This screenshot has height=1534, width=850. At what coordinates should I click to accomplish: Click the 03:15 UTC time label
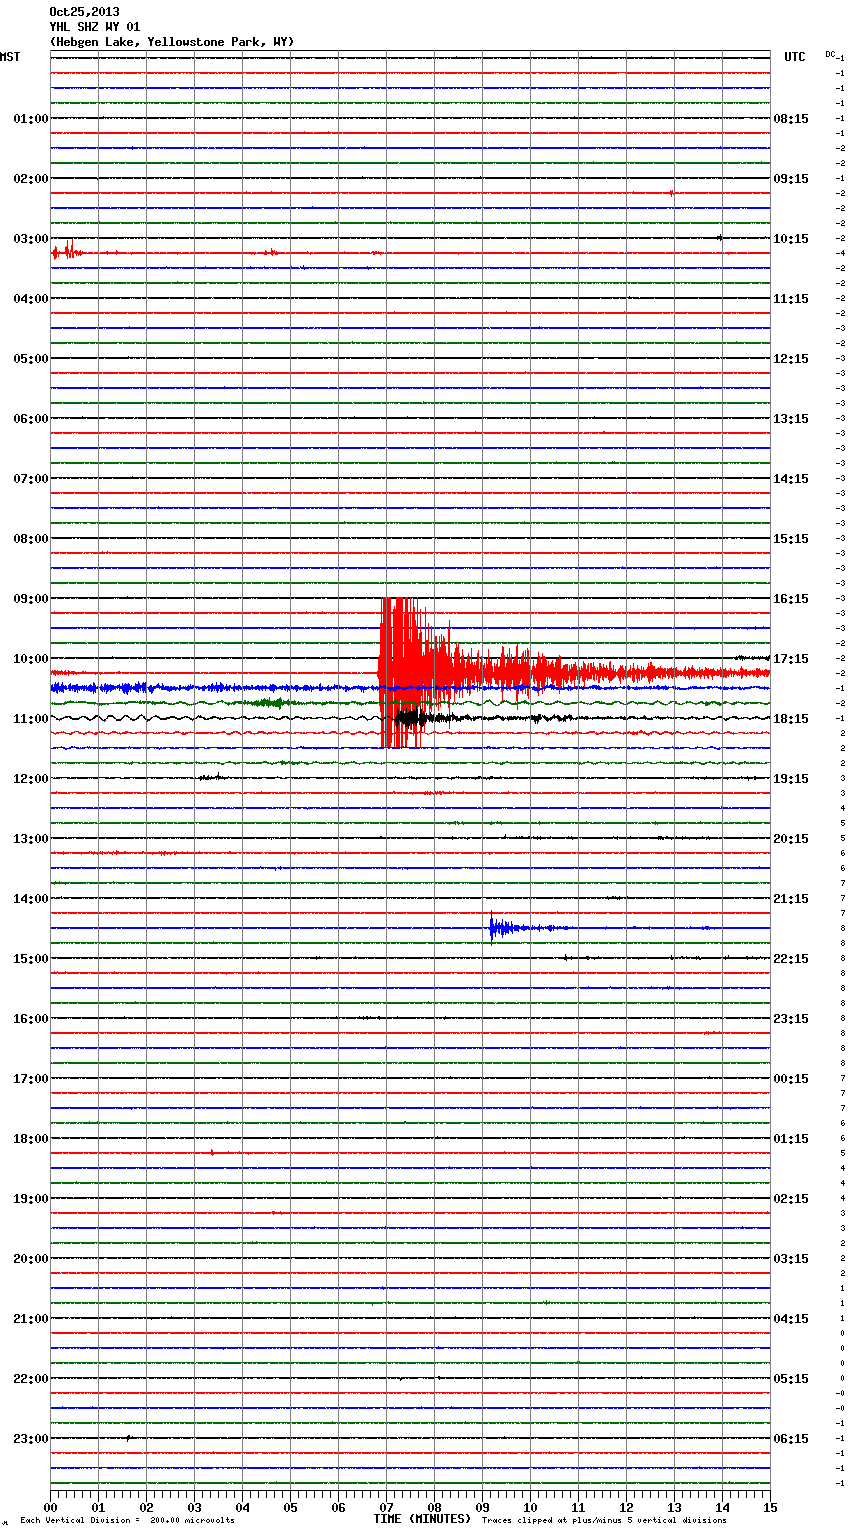coord(791,1259)
